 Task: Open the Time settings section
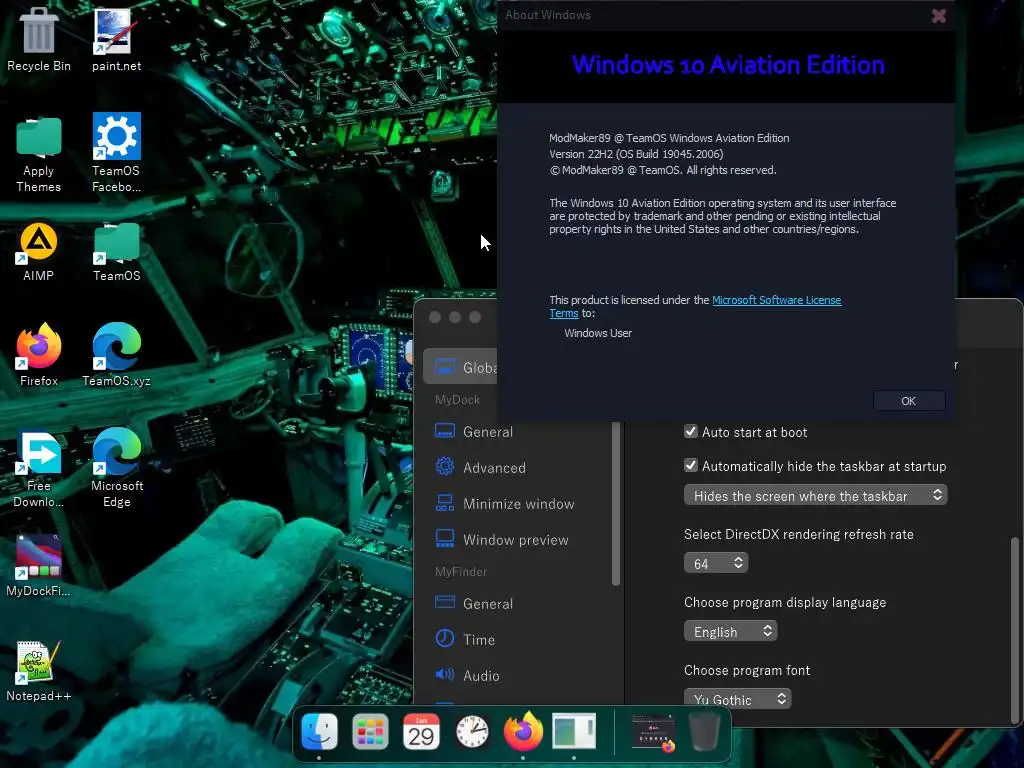pyautogui.click(x=465, y=639)
